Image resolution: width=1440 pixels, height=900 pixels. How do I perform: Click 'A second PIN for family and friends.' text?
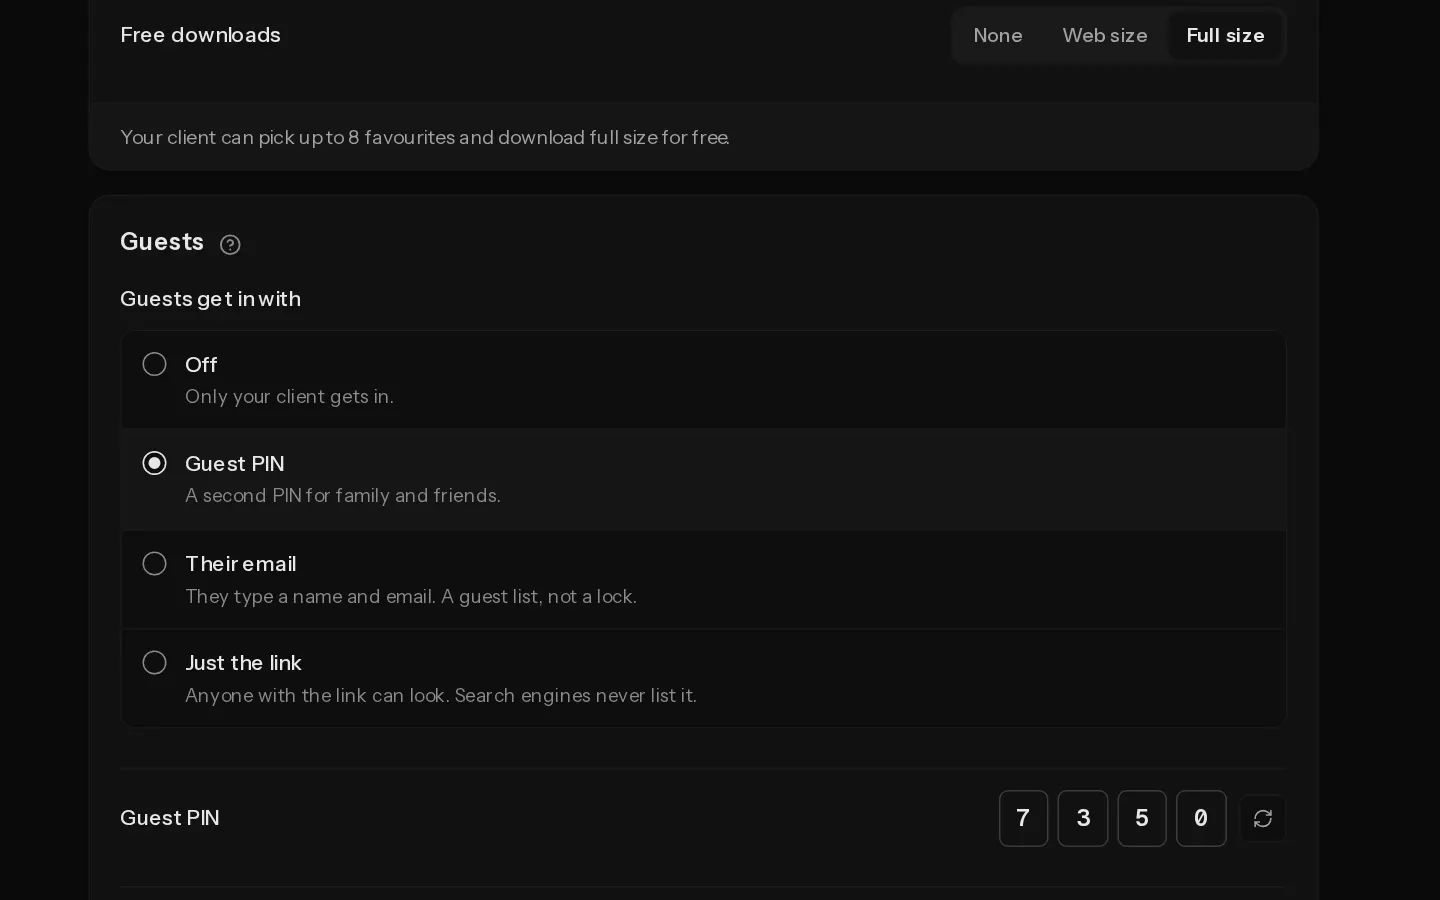pos(343,496)
